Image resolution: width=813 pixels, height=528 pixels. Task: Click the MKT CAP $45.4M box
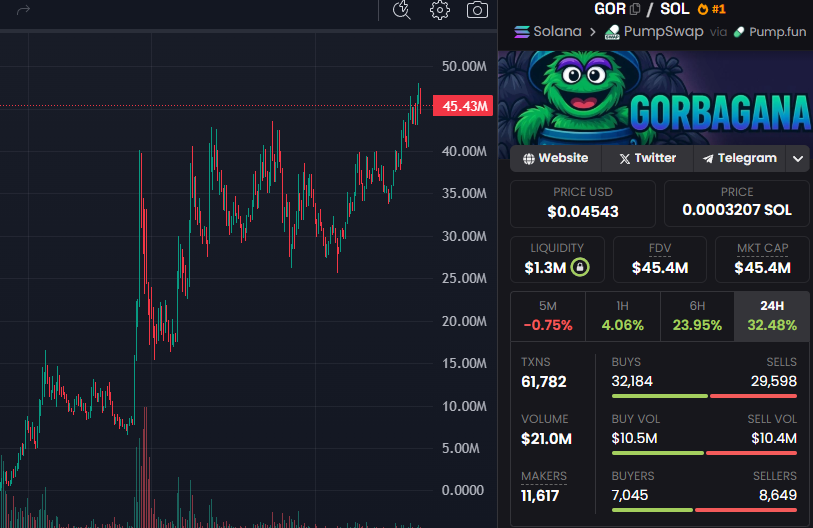tap(762, 259)
